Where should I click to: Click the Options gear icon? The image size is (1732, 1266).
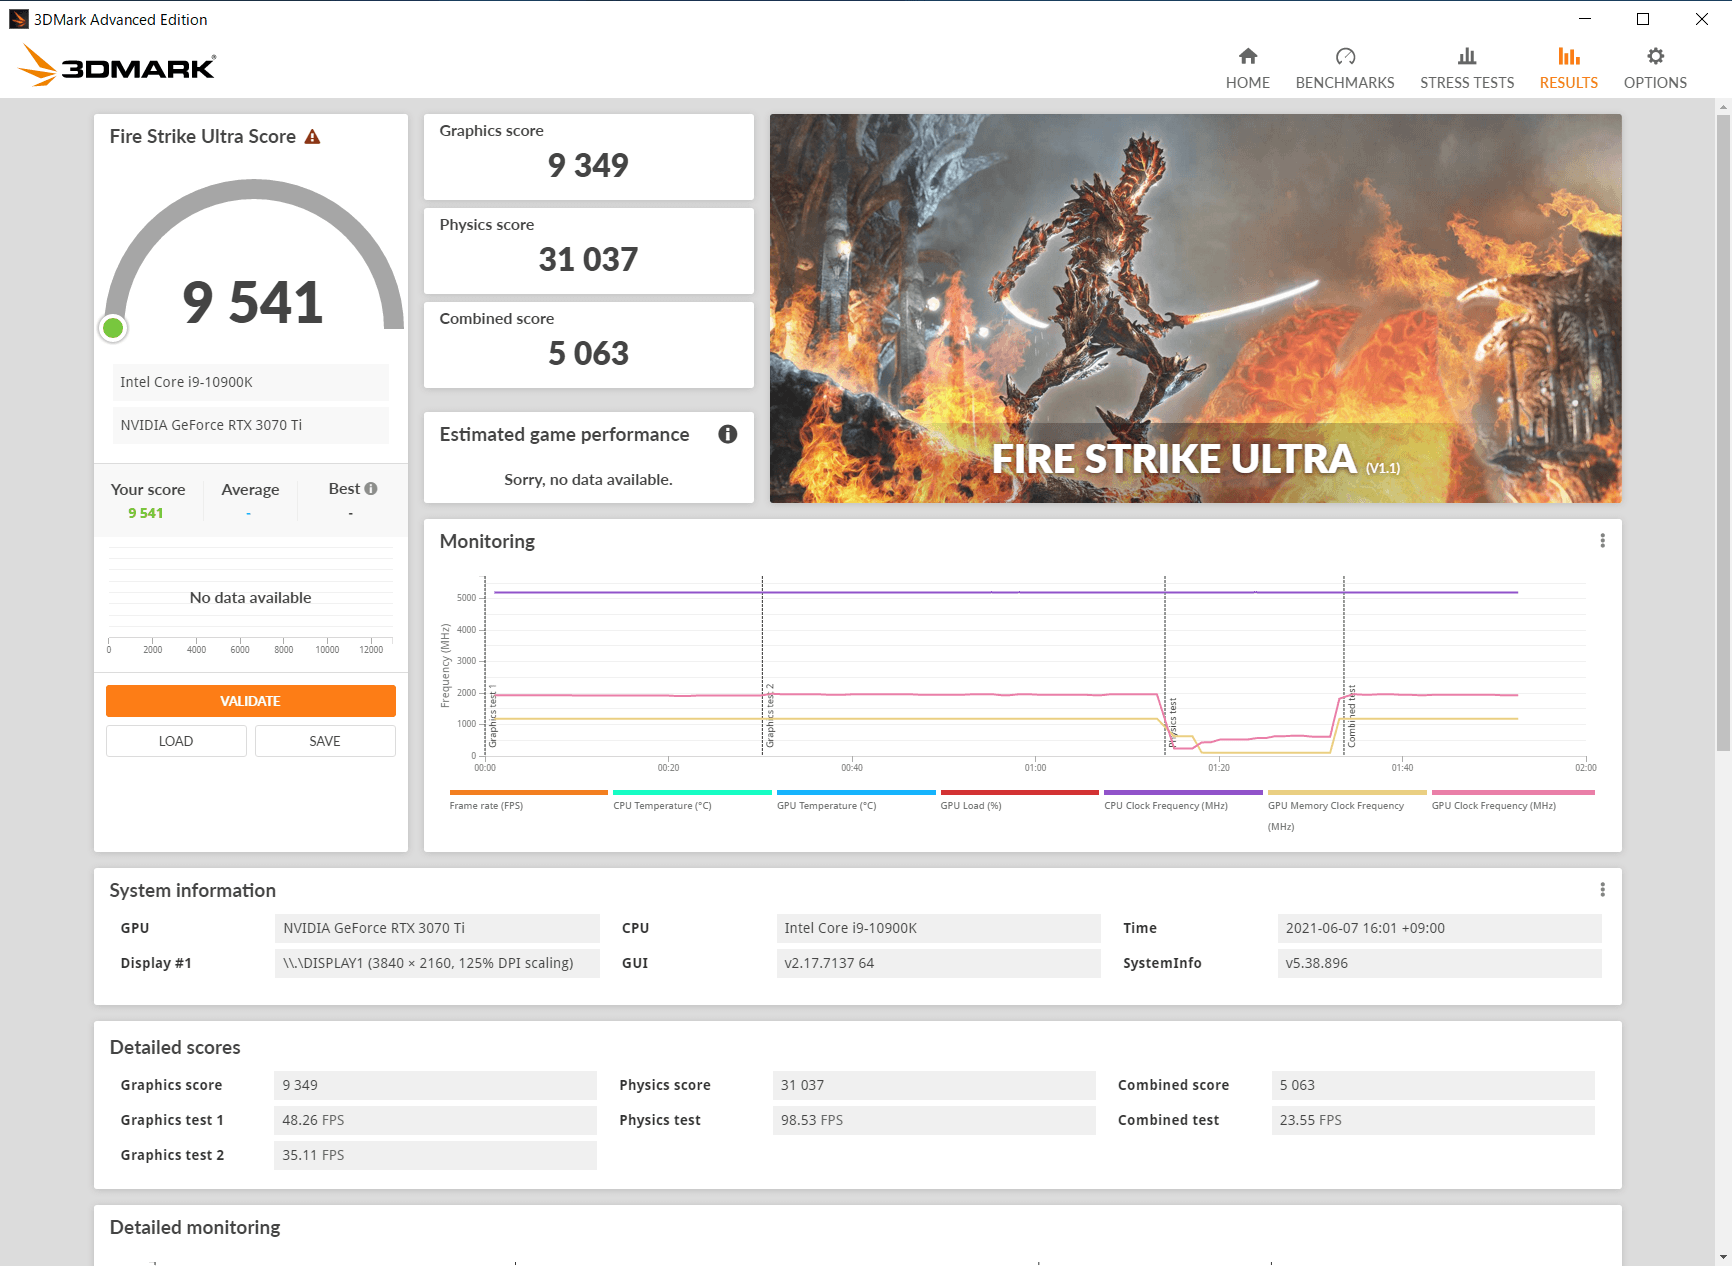(x=1656, y=56)
